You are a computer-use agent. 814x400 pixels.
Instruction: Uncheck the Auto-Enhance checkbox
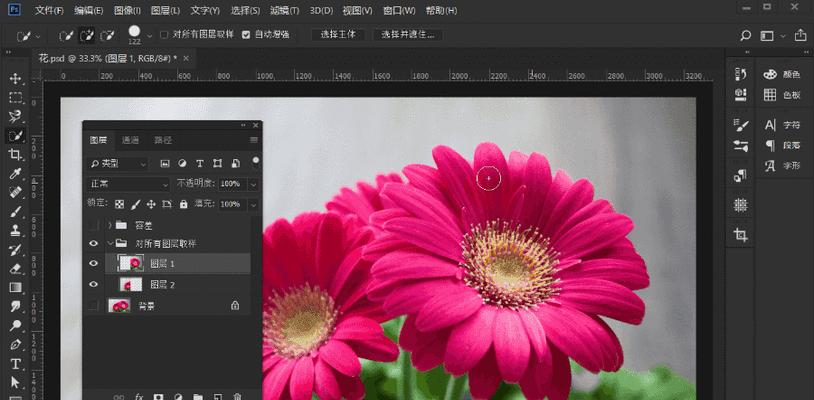[x=246, y=35]
